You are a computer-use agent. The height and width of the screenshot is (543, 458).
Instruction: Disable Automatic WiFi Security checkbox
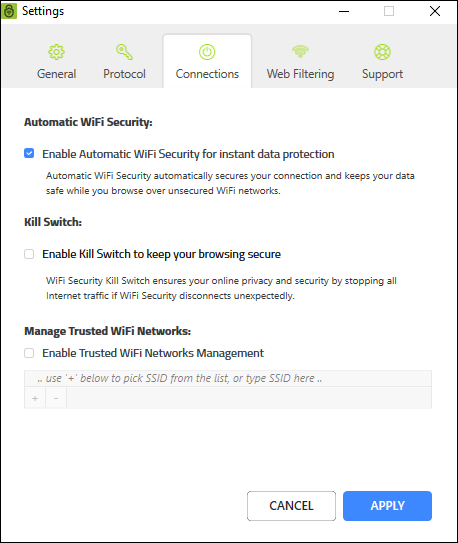click(29, 153)
